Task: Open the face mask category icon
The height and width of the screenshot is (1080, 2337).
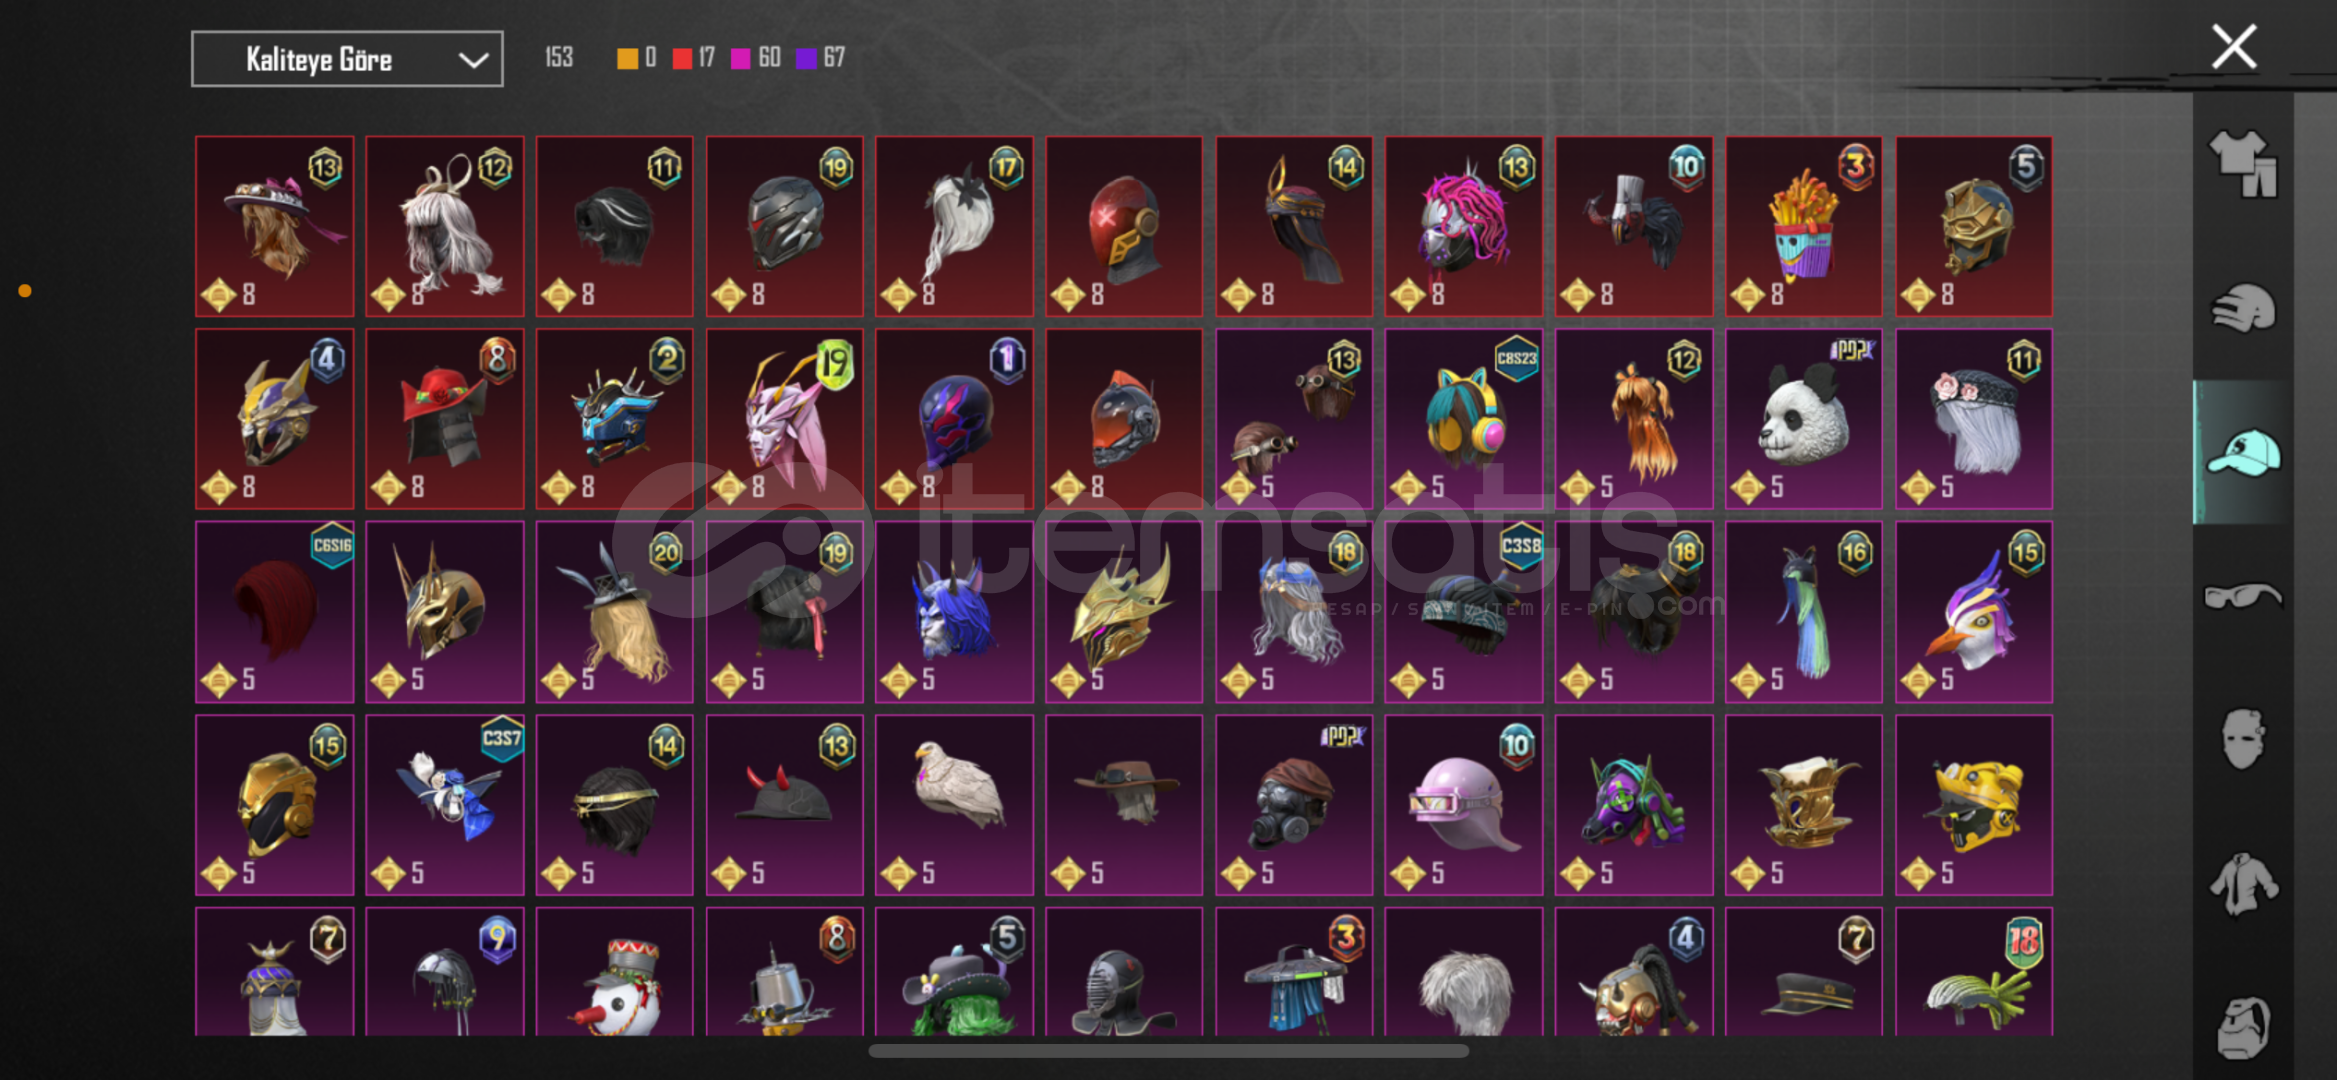Action: point(2243,740)
